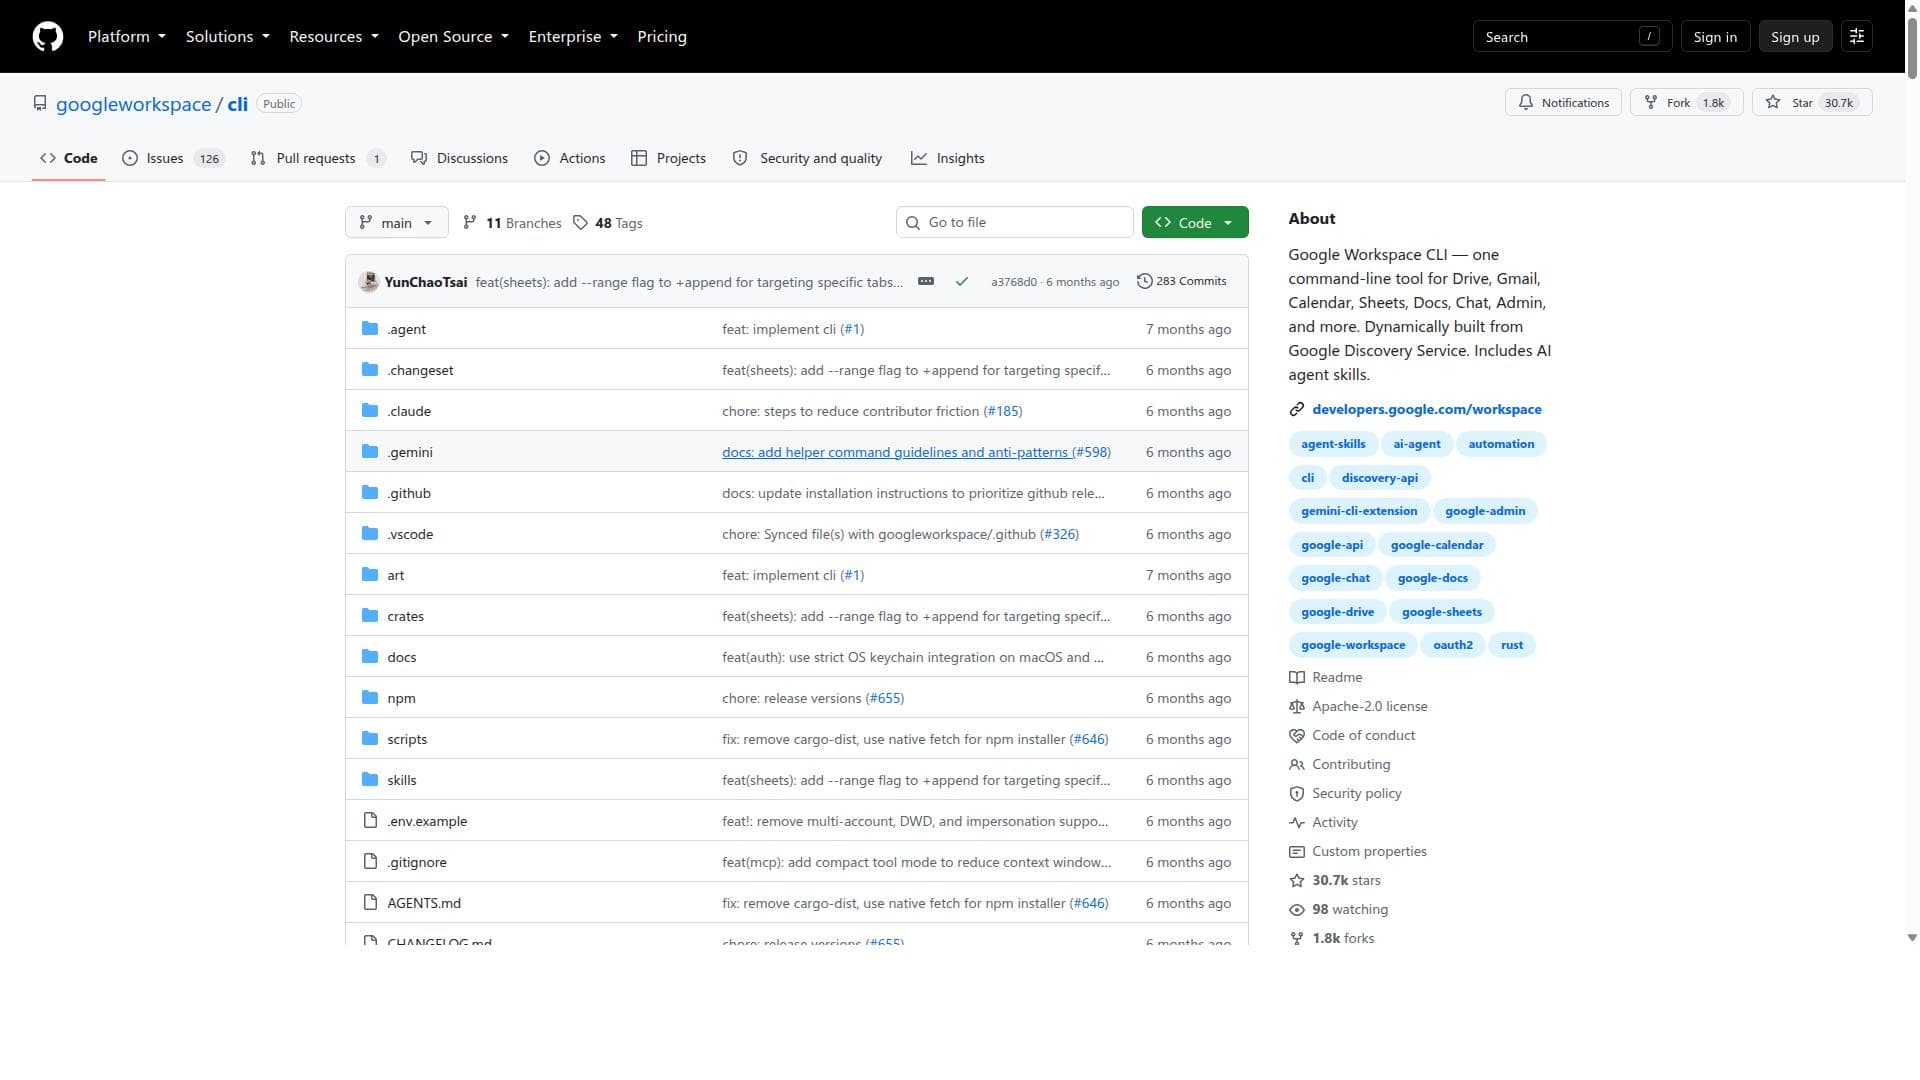
Task: Click the 48 Tags link
Action: tap(608, 223)
